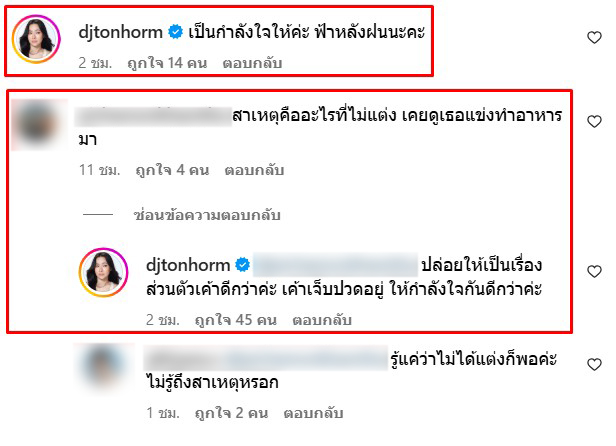
Task: View likes: ถูกใจ 45 คน
Action: click(x=236, y=320)
